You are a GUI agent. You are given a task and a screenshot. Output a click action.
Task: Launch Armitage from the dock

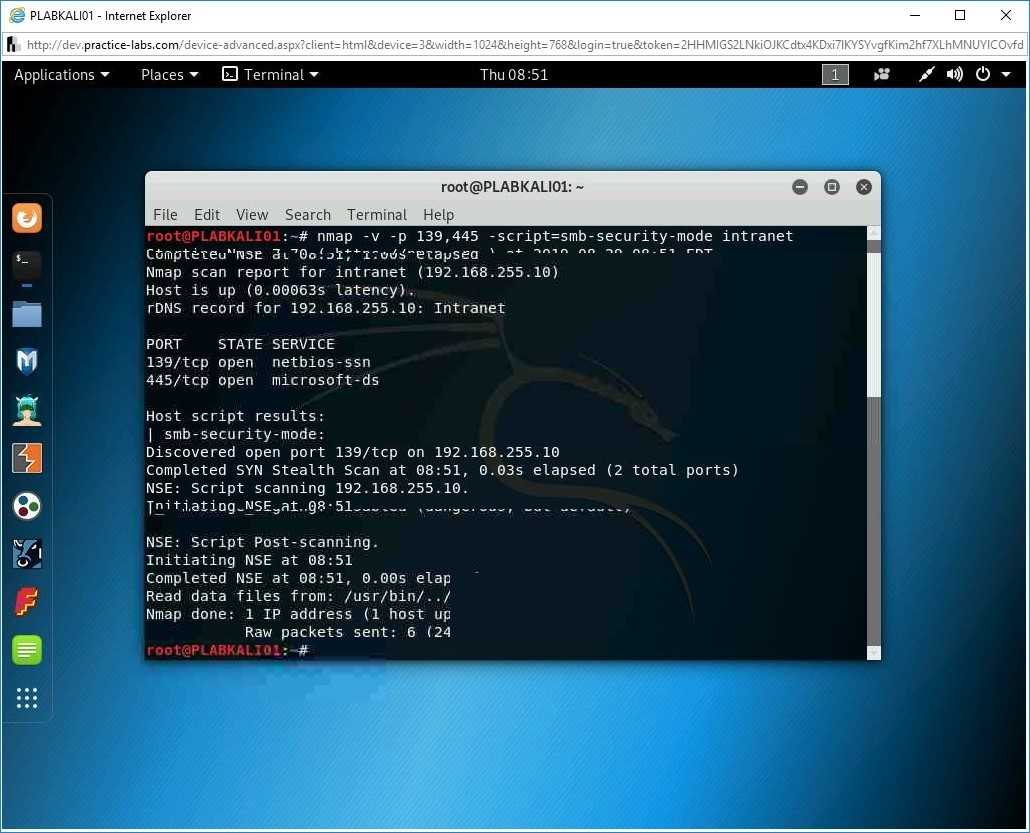point(27,410)
